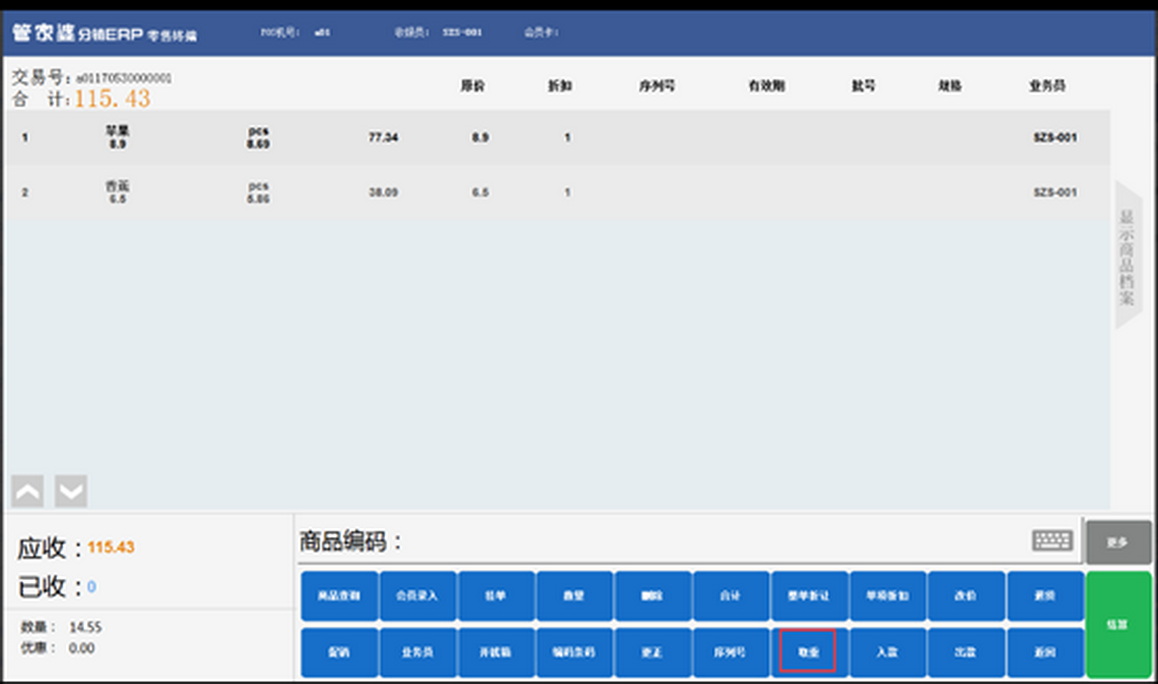Open the 更多 options button
Screen dimensions: 1158x684
[1118, 542]
